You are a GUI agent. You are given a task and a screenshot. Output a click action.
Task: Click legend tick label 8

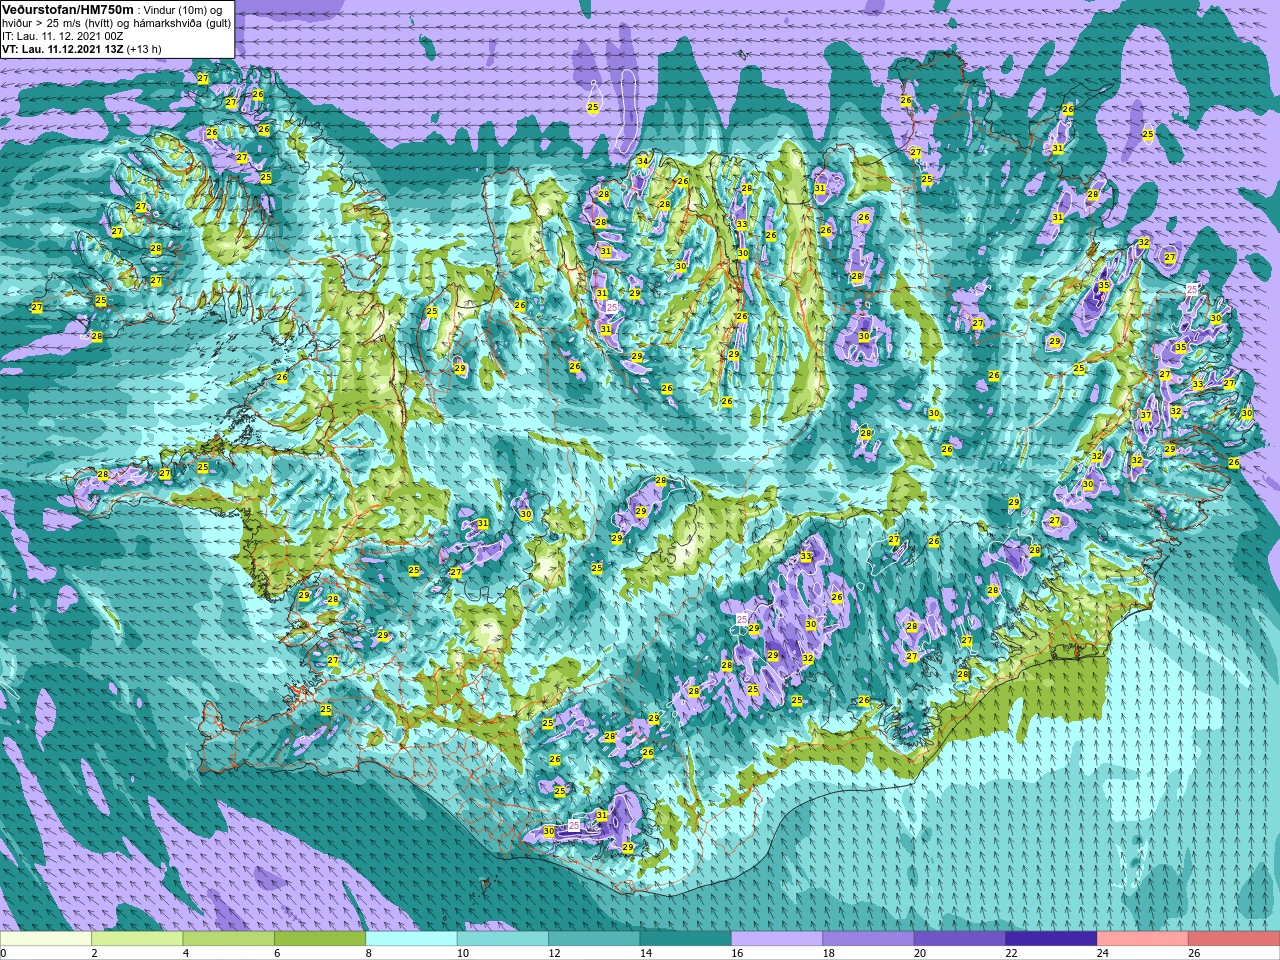[369, 953]
